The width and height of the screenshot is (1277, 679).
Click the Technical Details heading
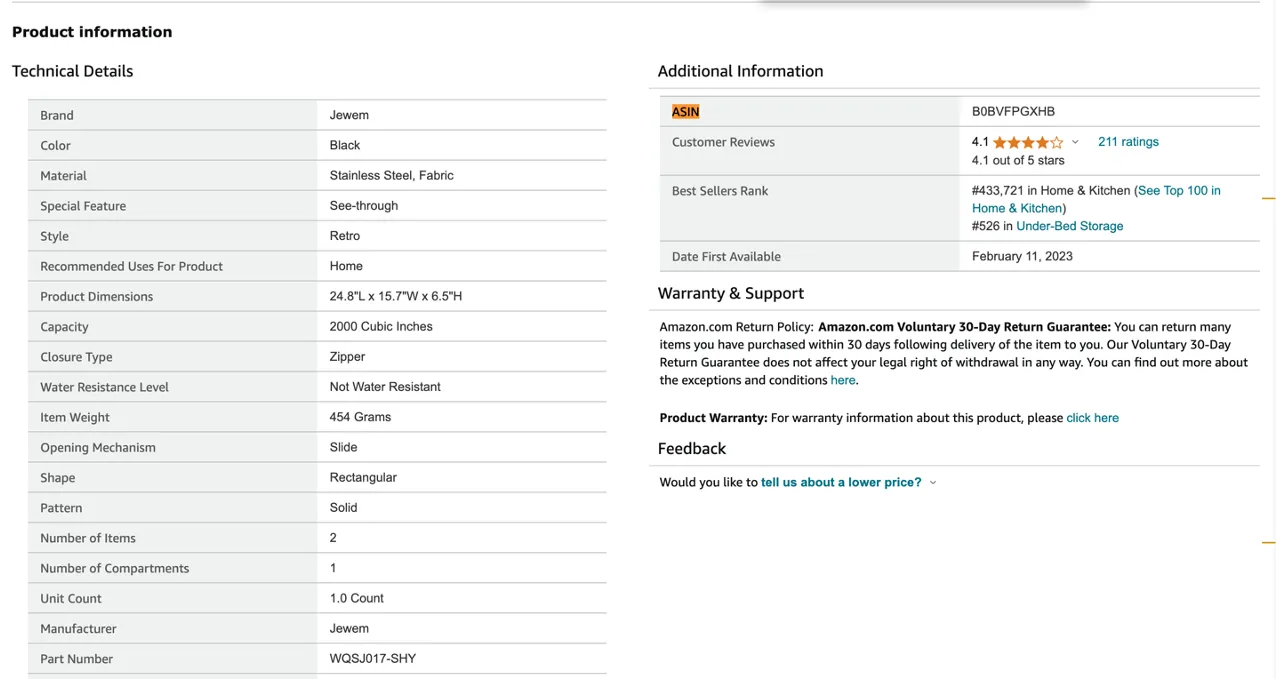coord(72,71)
